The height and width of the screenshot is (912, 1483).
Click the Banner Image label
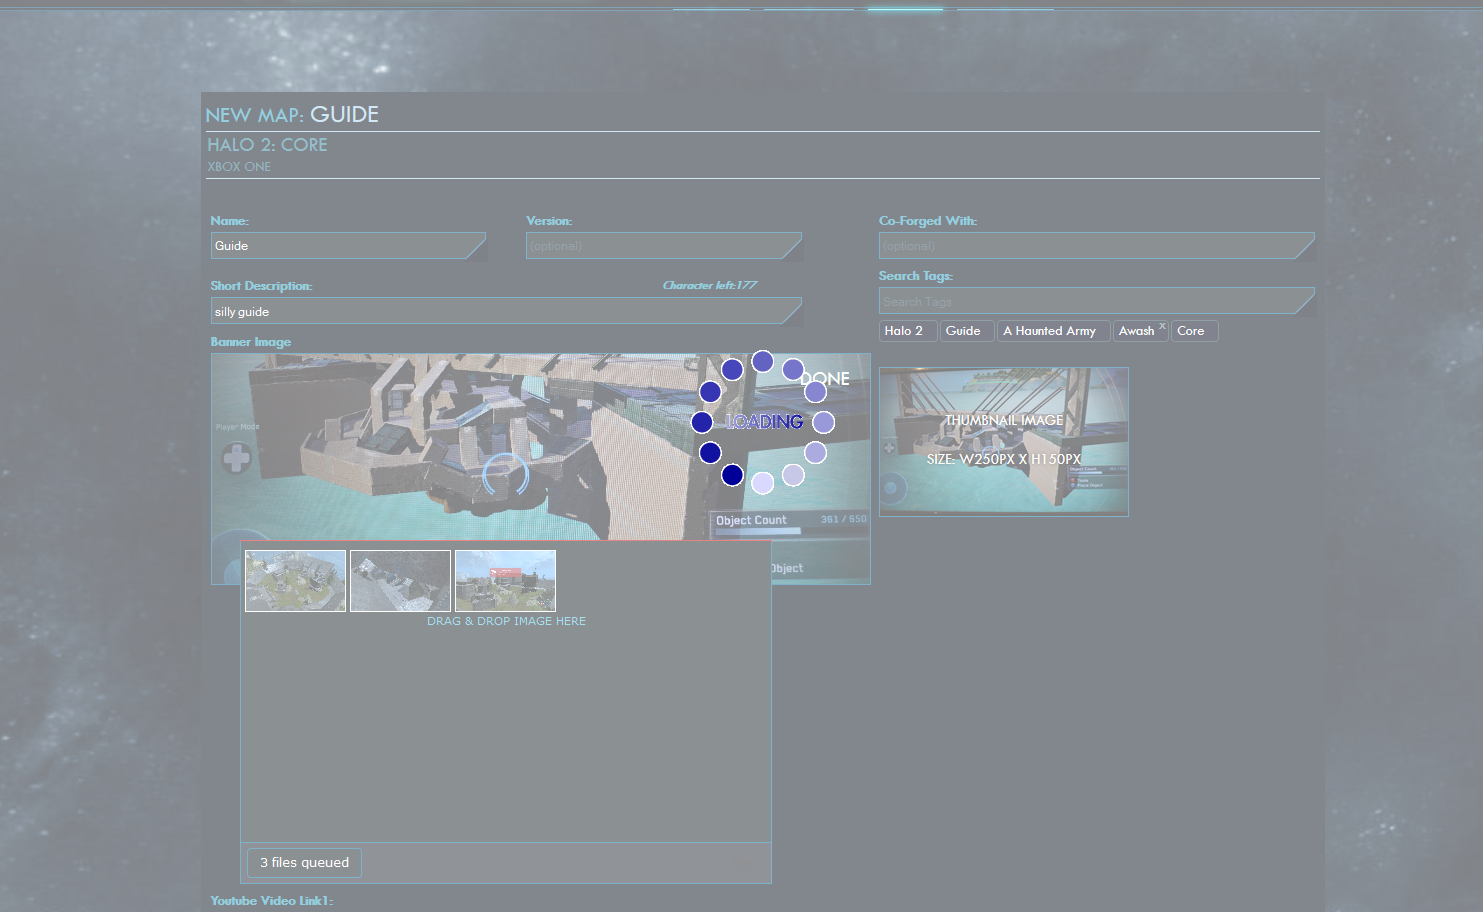pyautogui.click(x=251, y=342)
